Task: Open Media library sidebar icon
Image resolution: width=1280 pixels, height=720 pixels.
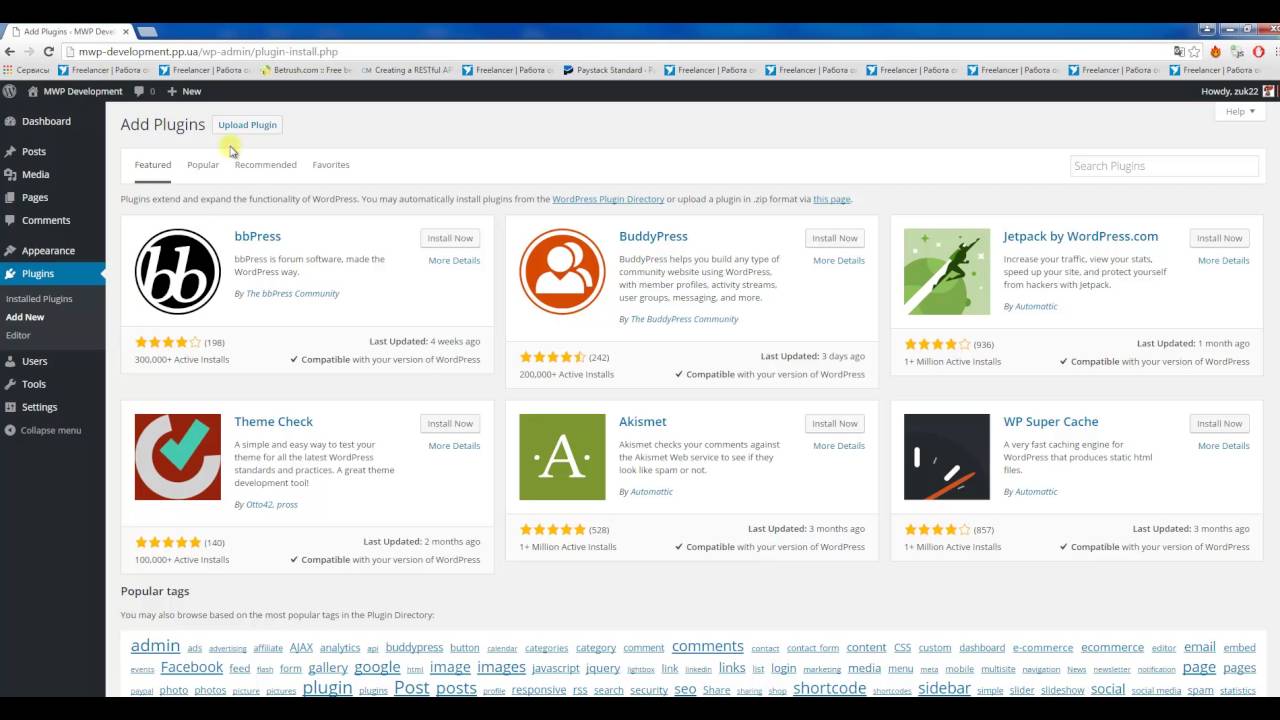Action: point(10,175)
